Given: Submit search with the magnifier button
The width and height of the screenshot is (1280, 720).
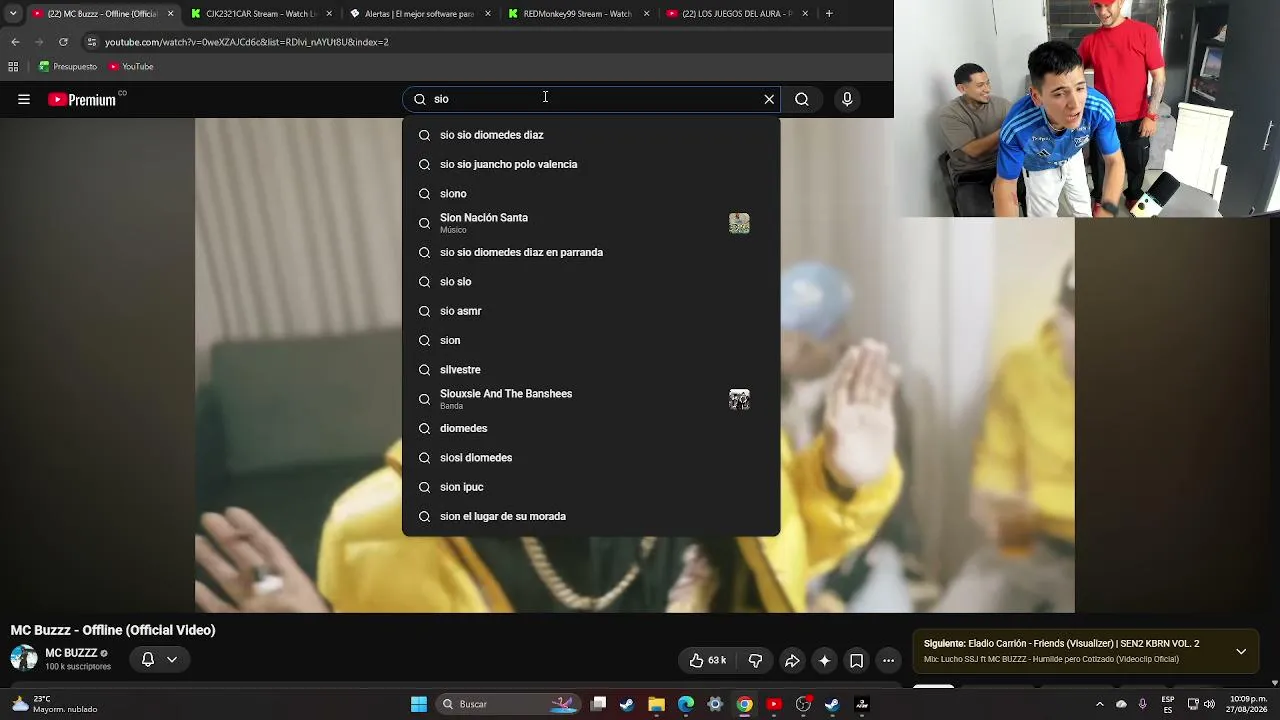Looking at the screenshot, I should [802, 99].
